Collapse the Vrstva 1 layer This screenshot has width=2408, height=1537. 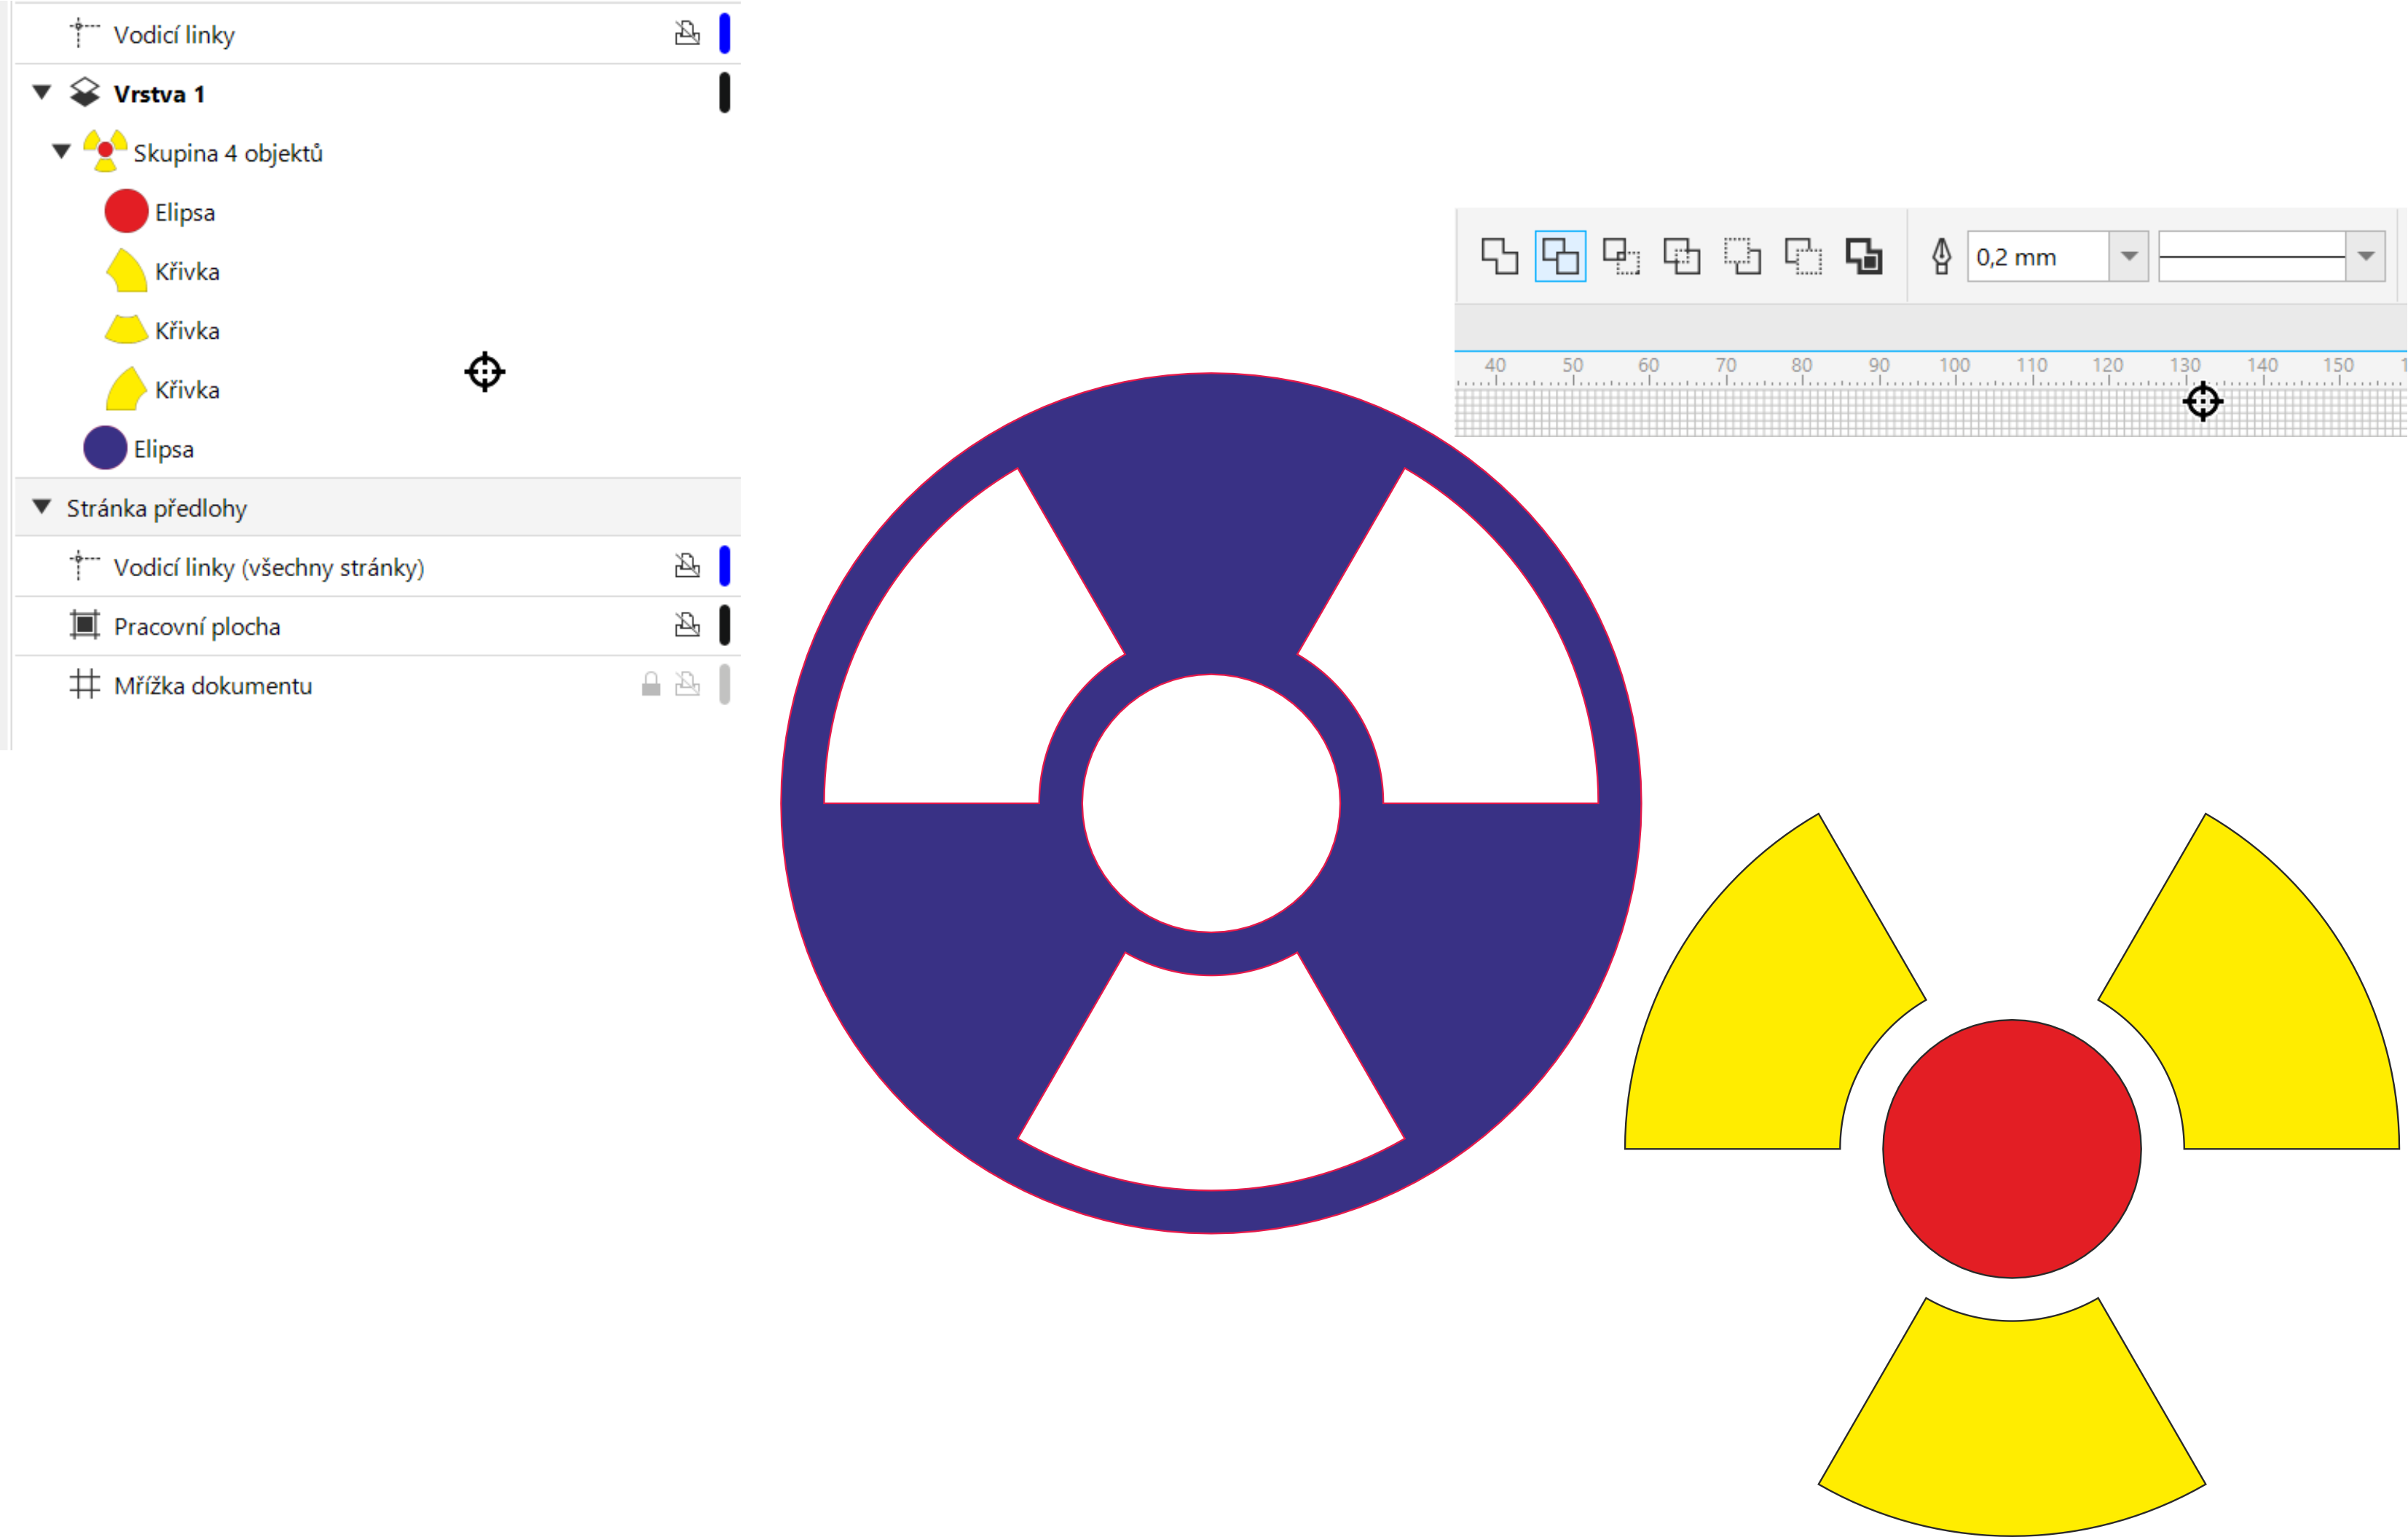42,93
